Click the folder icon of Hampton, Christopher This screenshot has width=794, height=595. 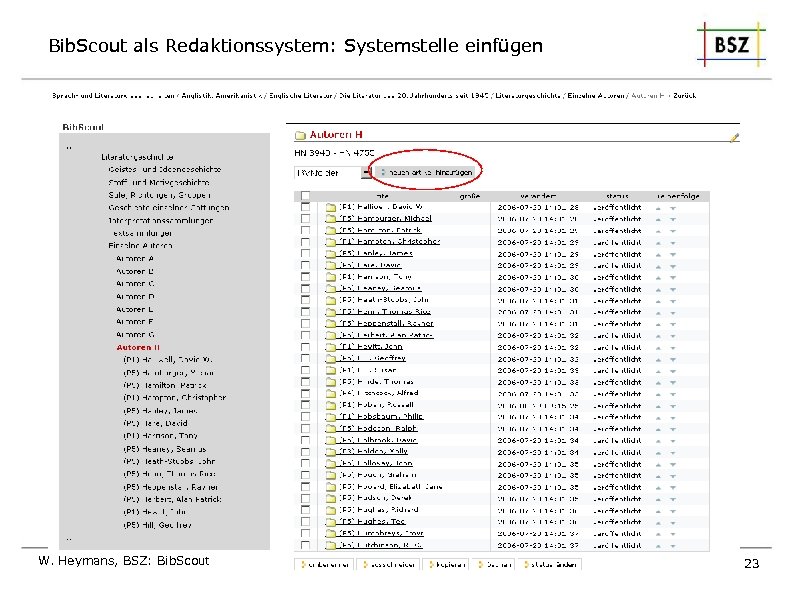[331, 242]
